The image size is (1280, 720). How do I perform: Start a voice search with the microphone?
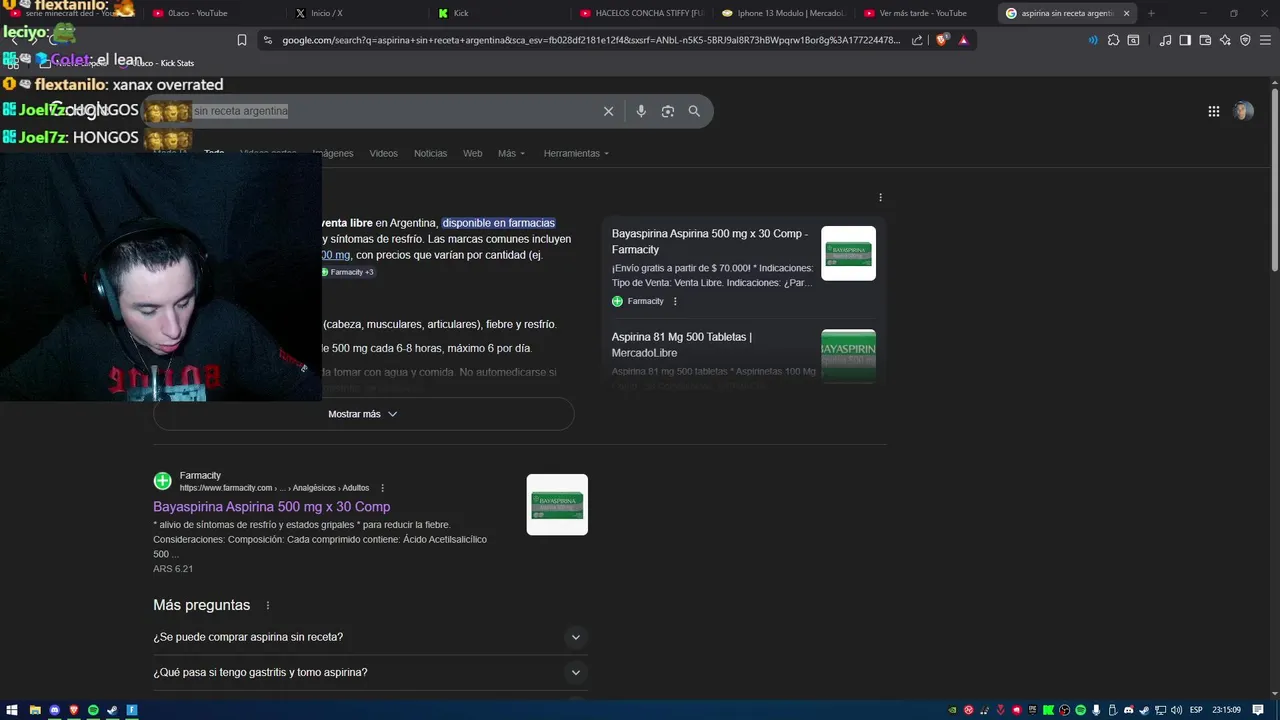point(641,111)
